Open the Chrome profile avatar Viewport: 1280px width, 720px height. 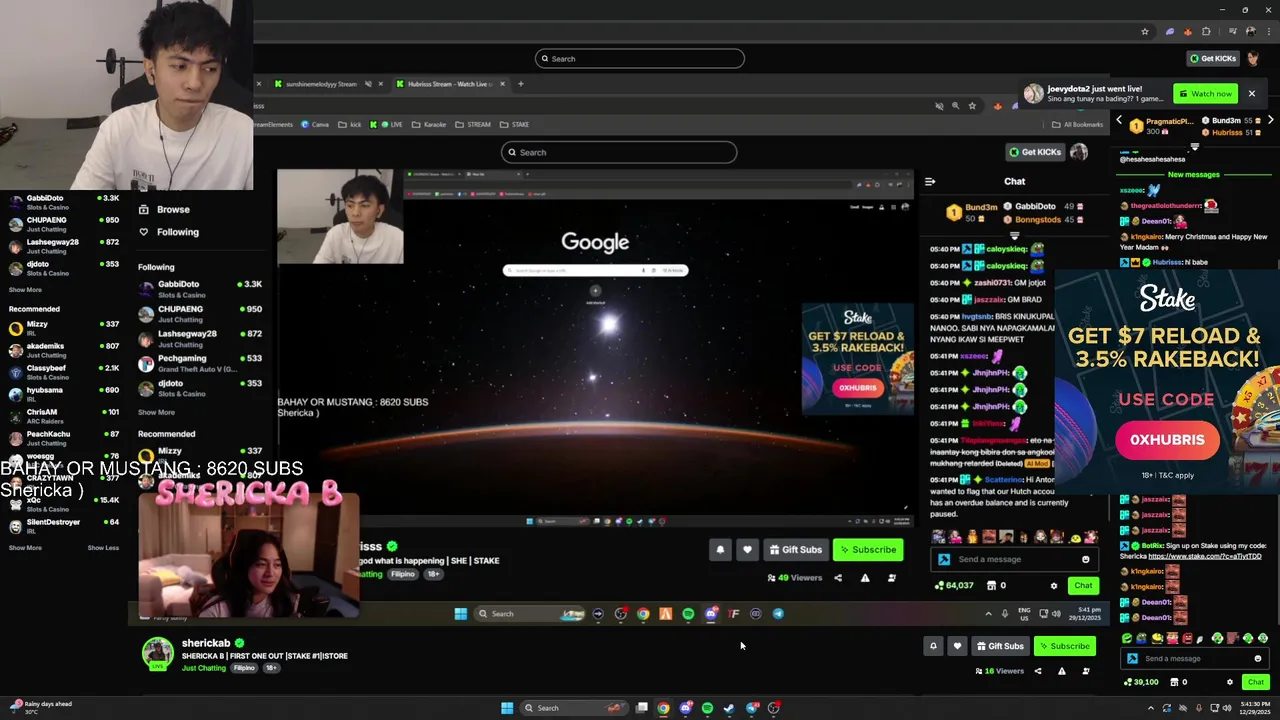coord(1251,31)
